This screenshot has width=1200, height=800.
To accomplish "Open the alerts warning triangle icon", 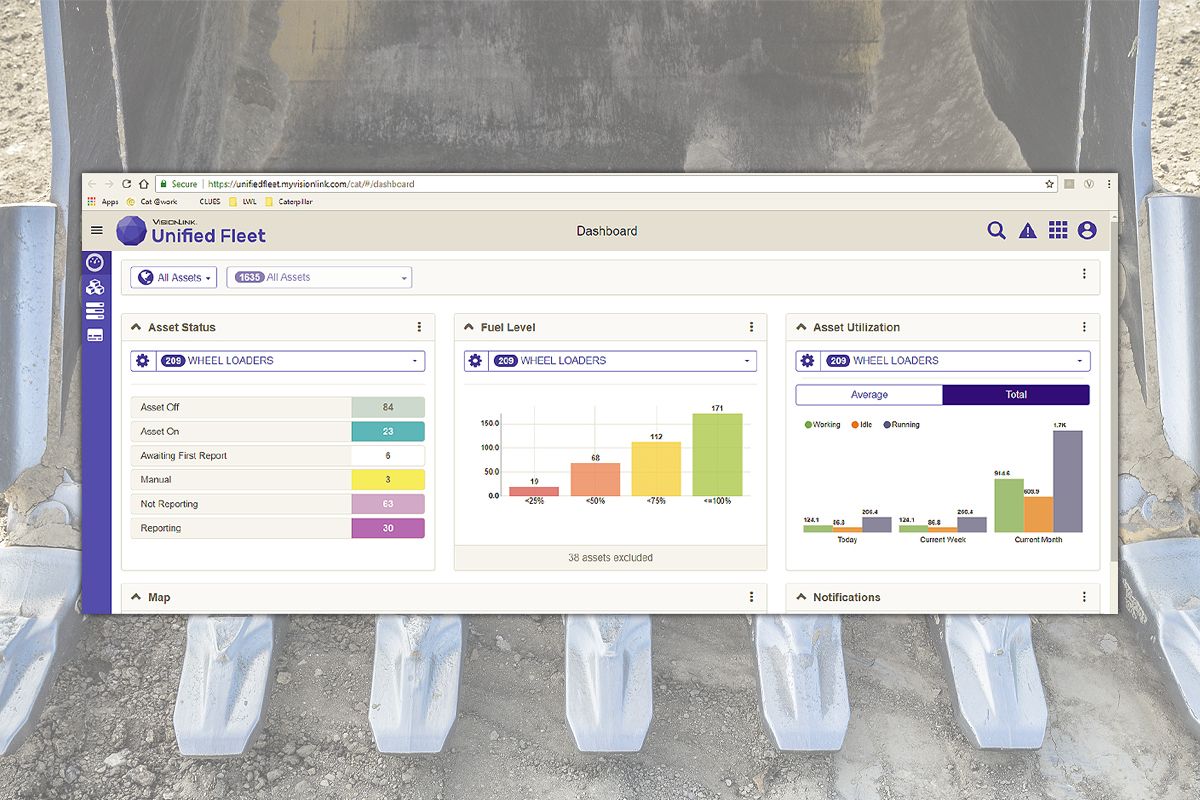I will tap(1027, 231).
